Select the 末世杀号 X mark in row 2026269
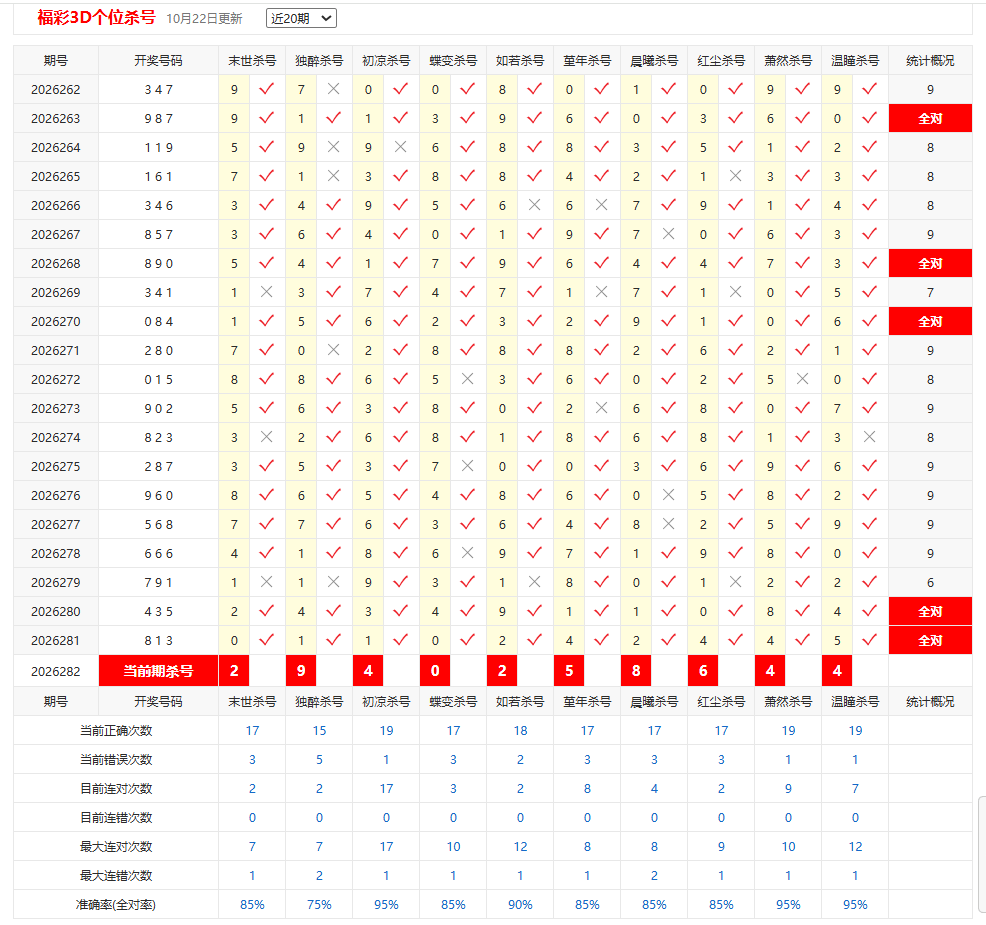 point(267,292)
